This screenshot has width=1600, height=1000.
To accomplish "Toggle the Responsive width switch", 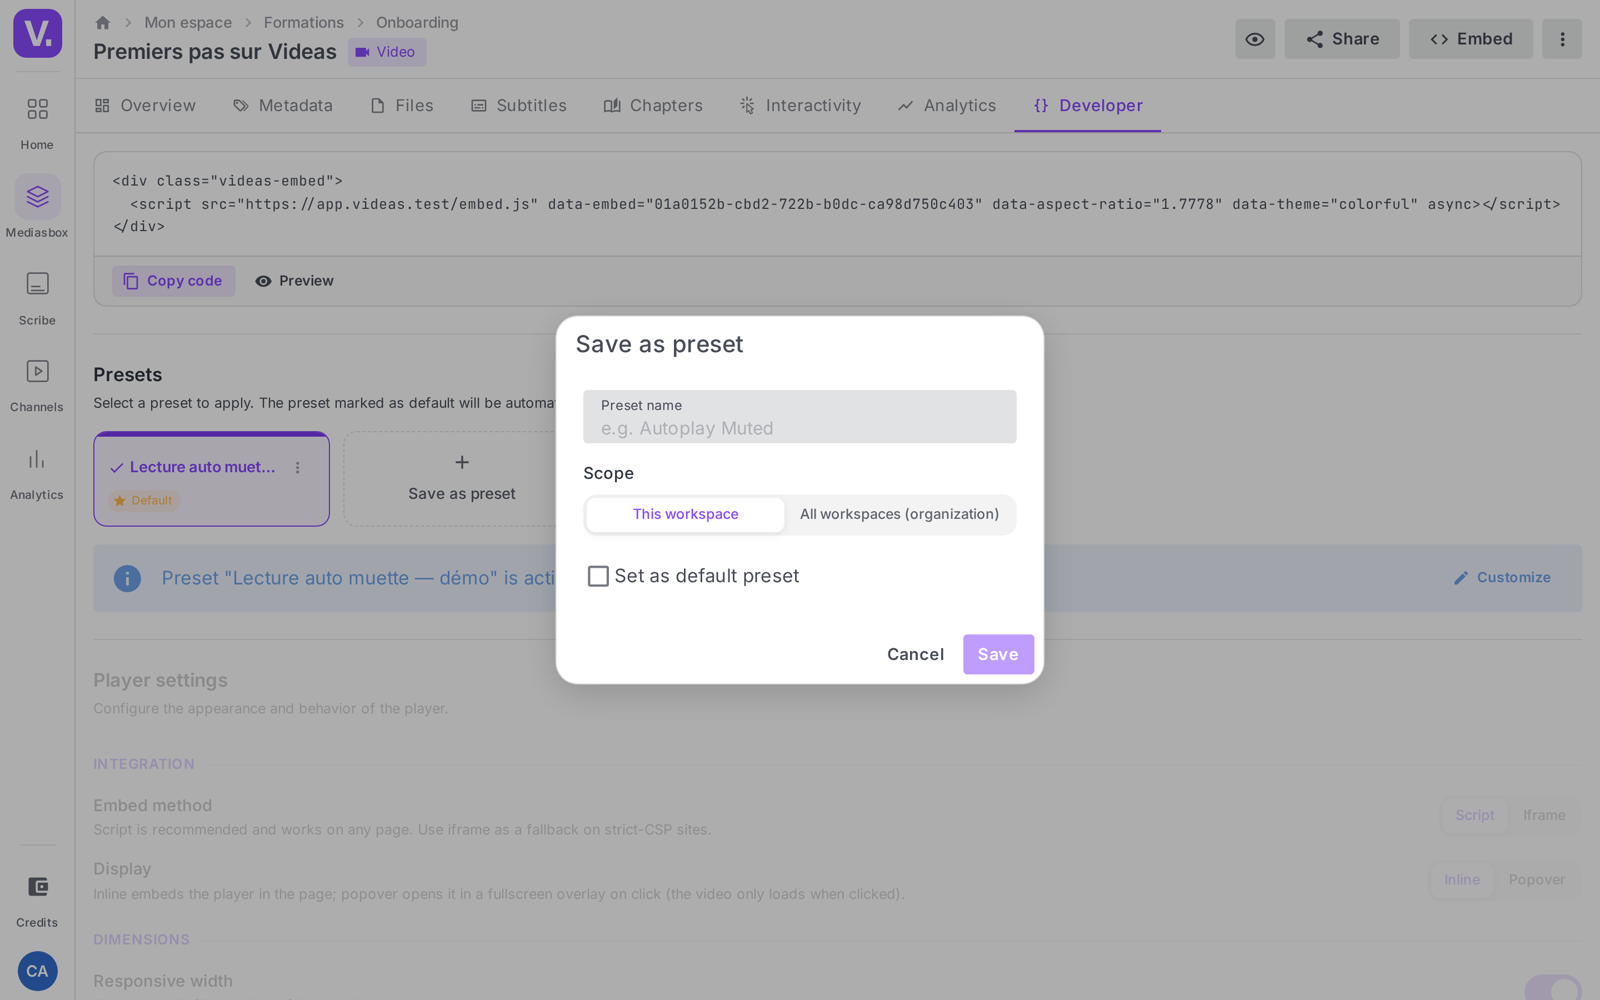I will click(x=1553, y=988).
